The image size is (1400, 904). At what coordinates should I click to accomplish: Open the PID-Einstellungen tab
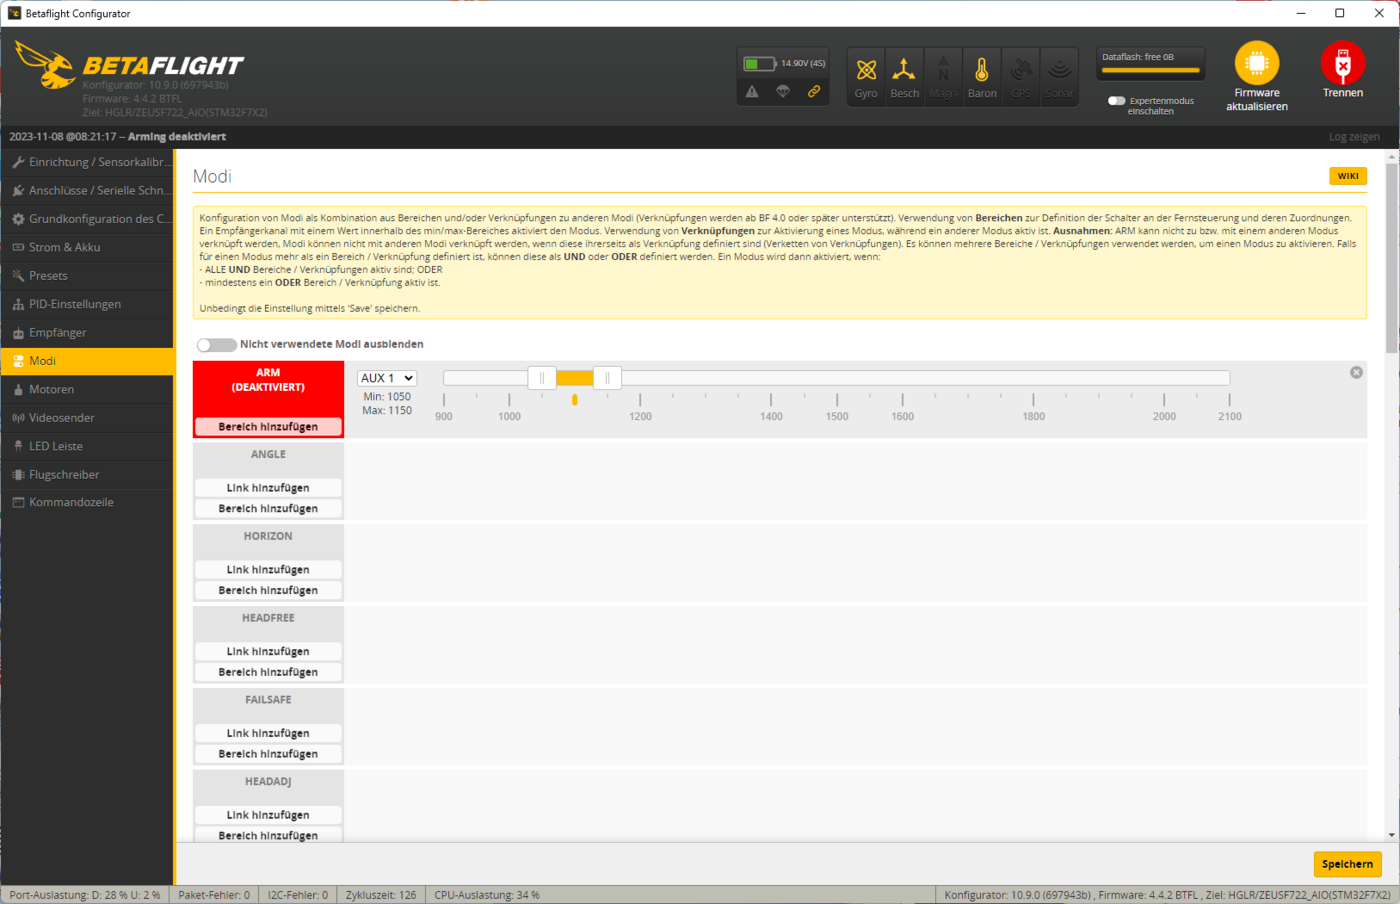coord(75,304)
